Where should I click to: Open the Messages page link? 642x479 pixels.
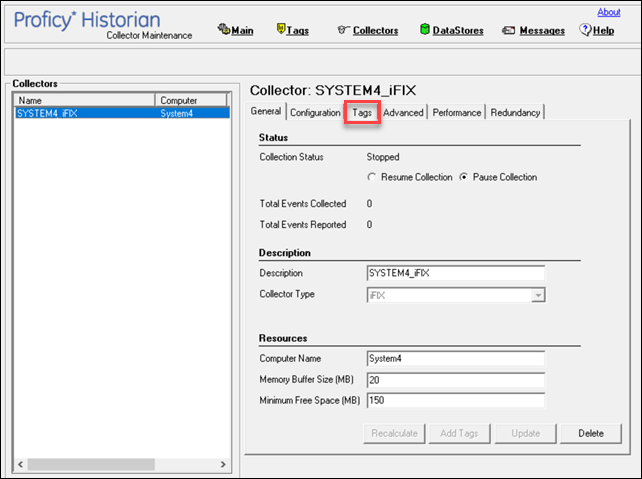click(x=542, y=31)
